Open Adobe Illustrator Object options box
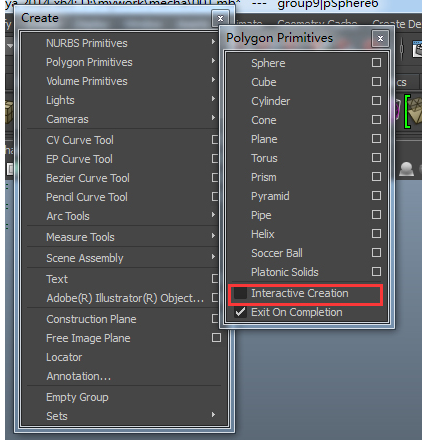The width and height of the screenshot is (437, 440). tap(215, 298)
